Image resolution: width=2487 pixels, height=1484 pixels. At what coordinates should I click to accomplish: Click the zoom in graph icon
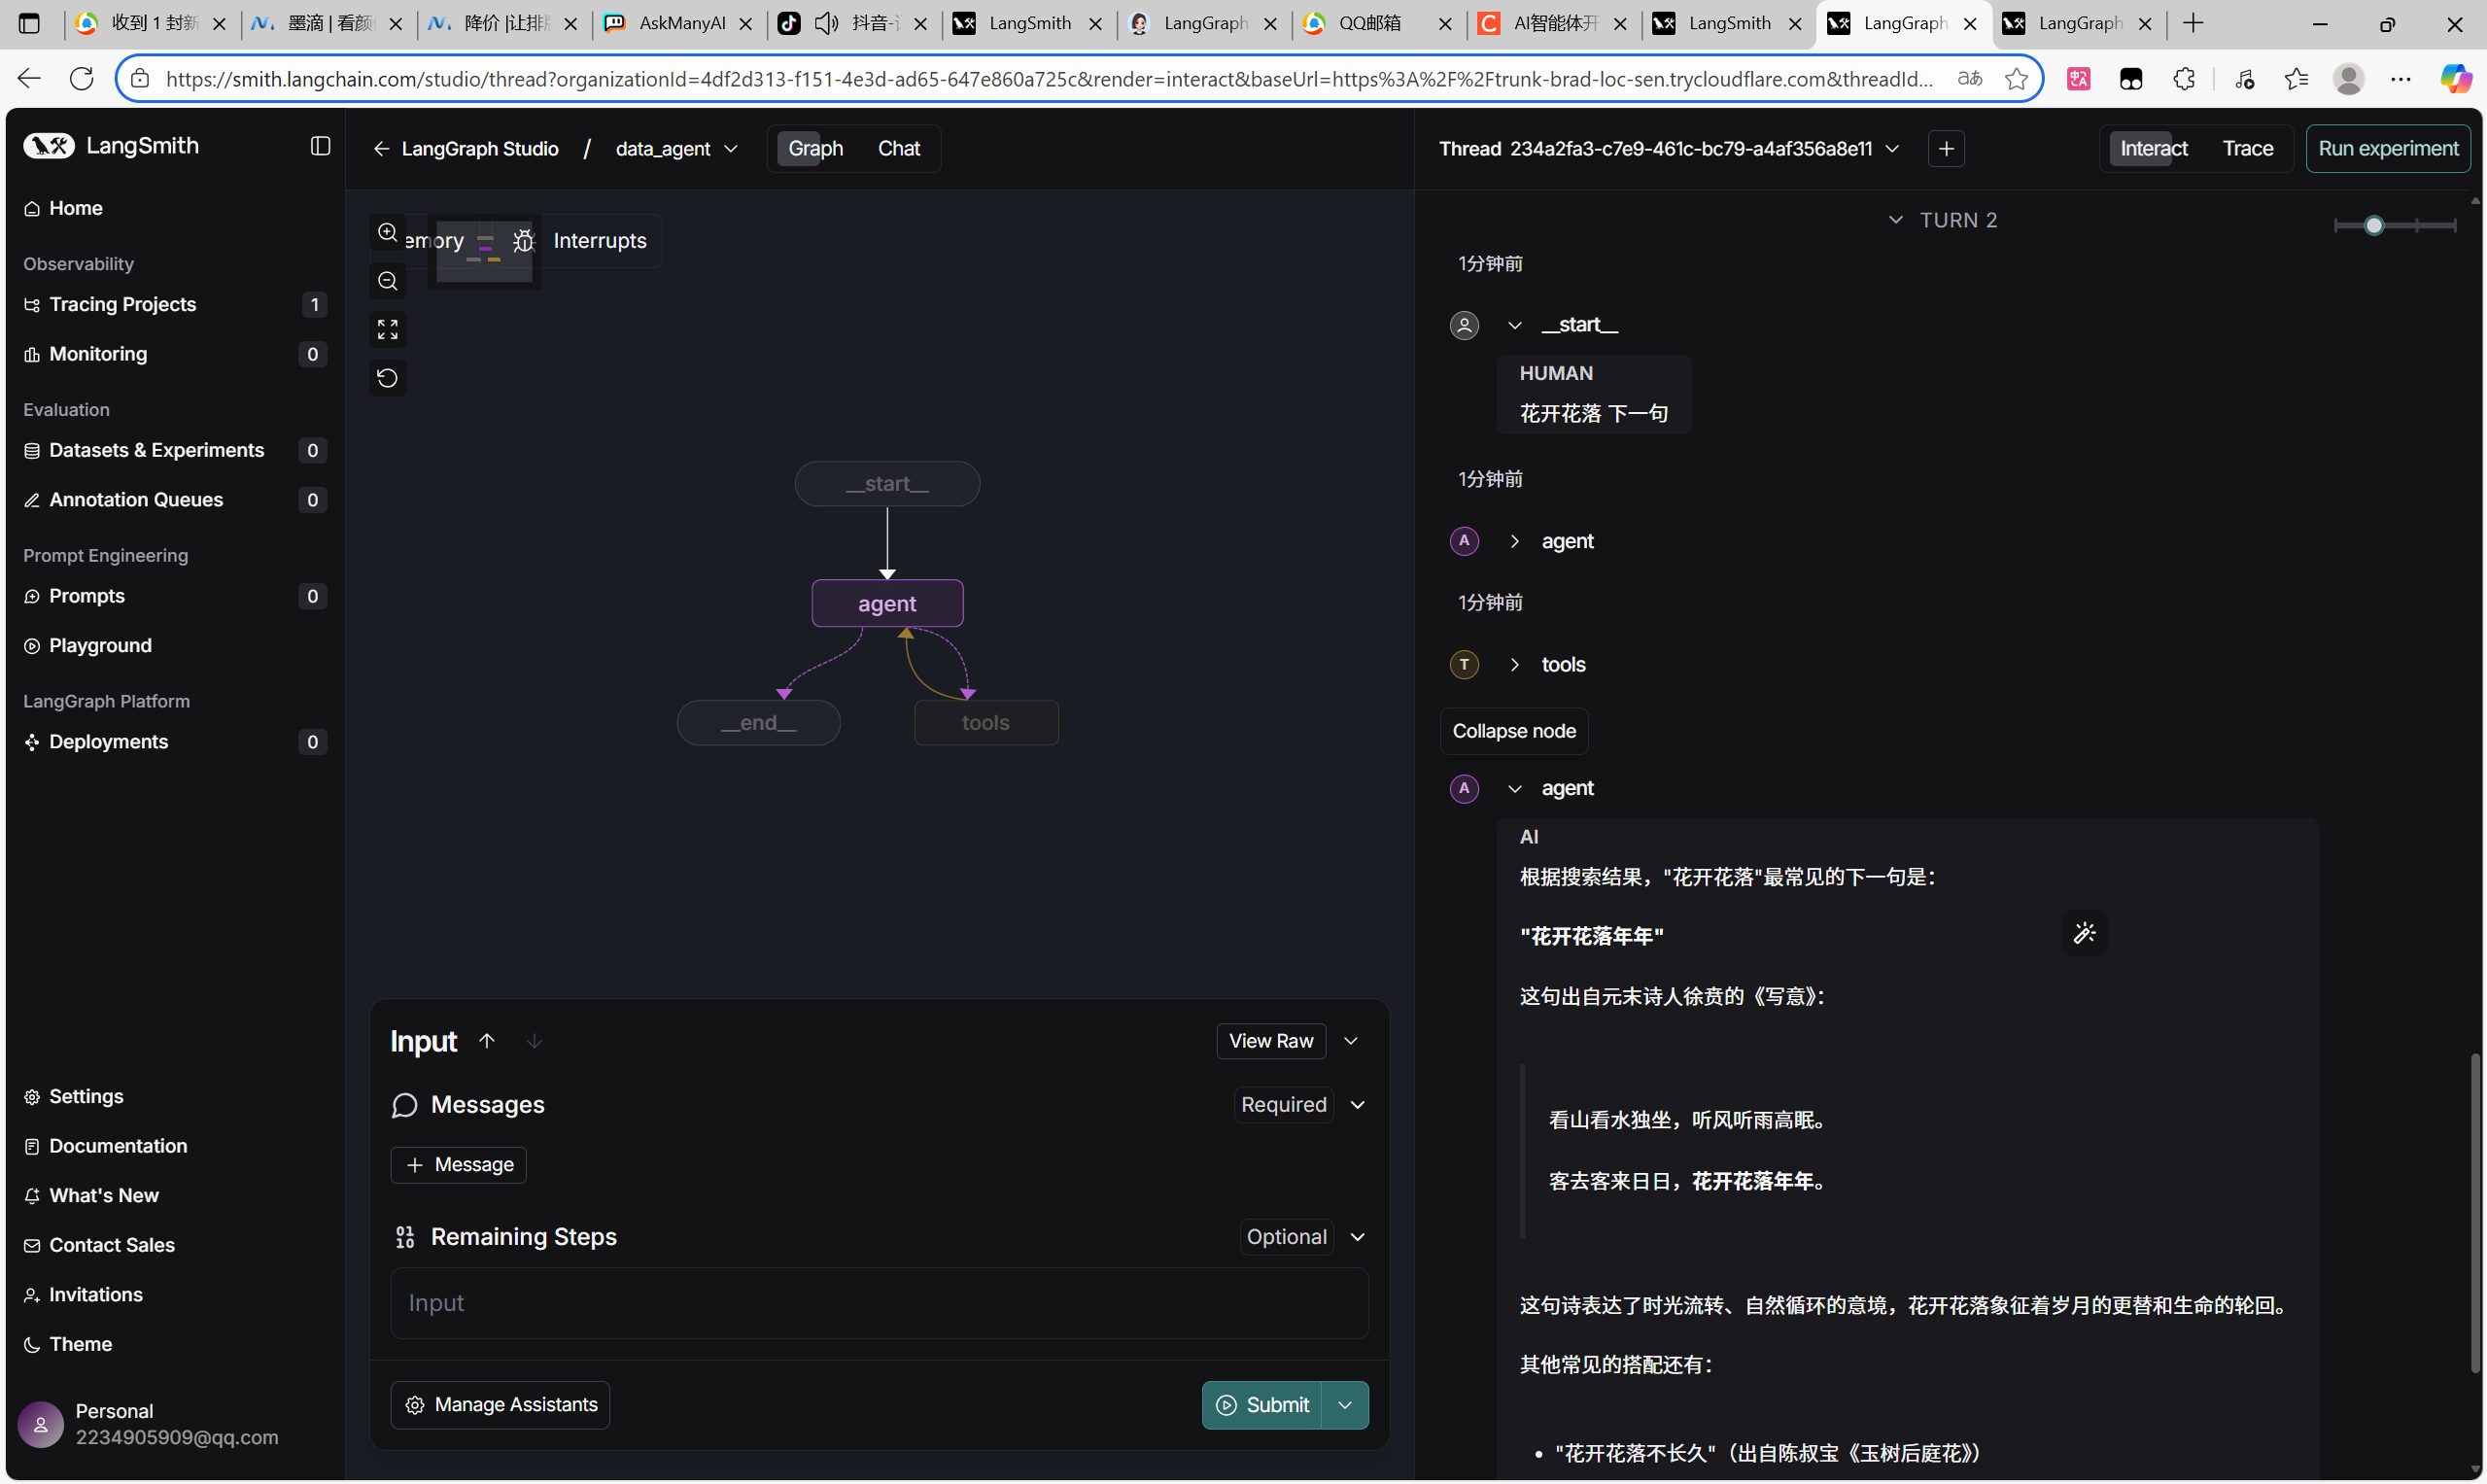tap(387, 233)
